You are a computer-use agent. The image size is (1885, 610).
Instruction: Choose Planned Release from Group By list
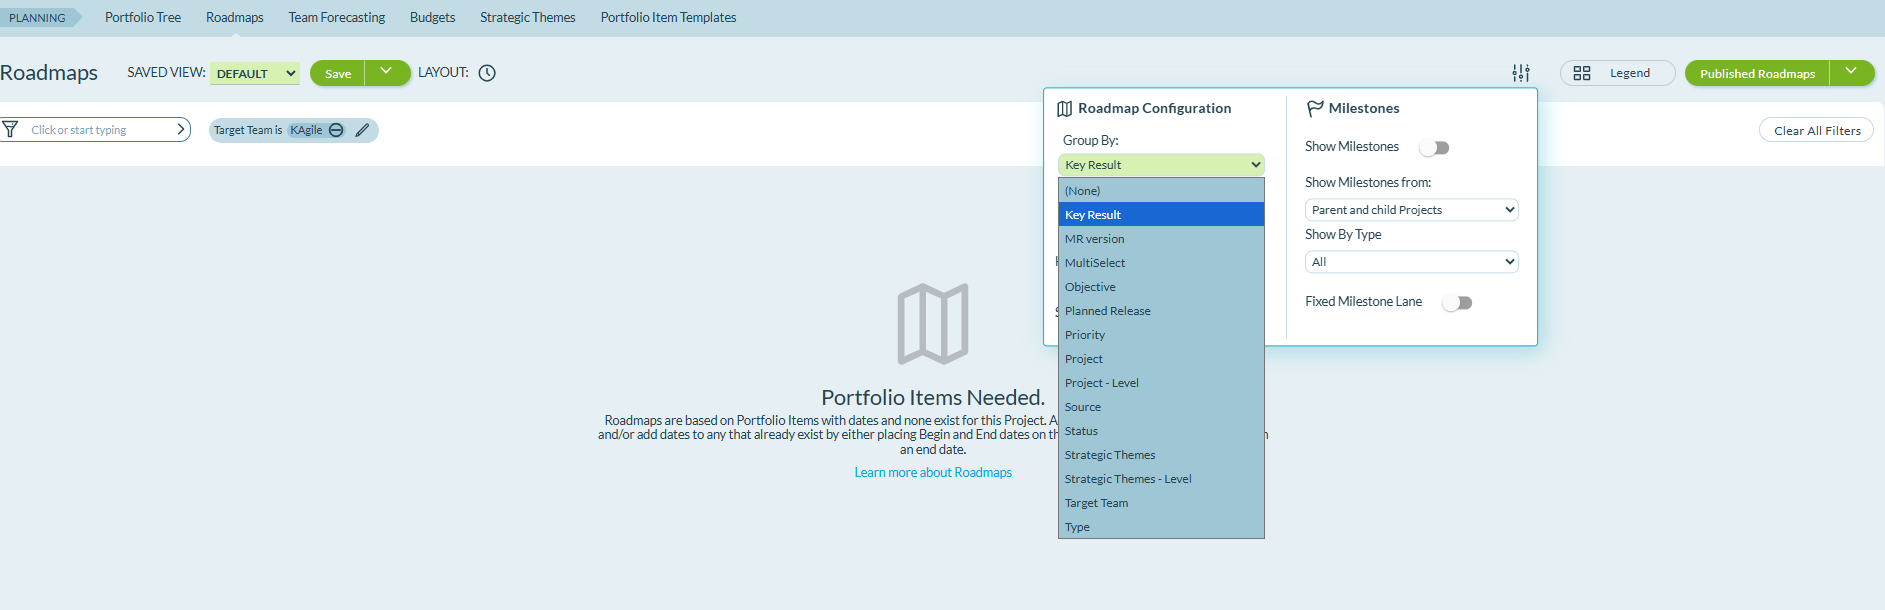click(1107, 311)
